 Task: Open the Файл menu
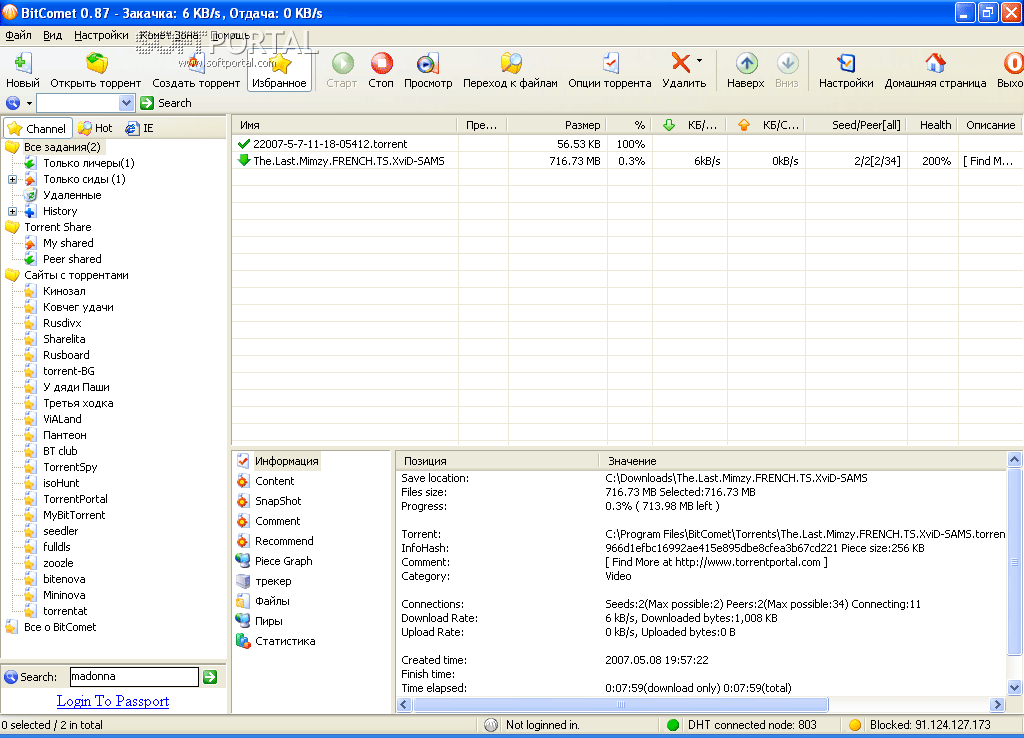coord(18,35)
